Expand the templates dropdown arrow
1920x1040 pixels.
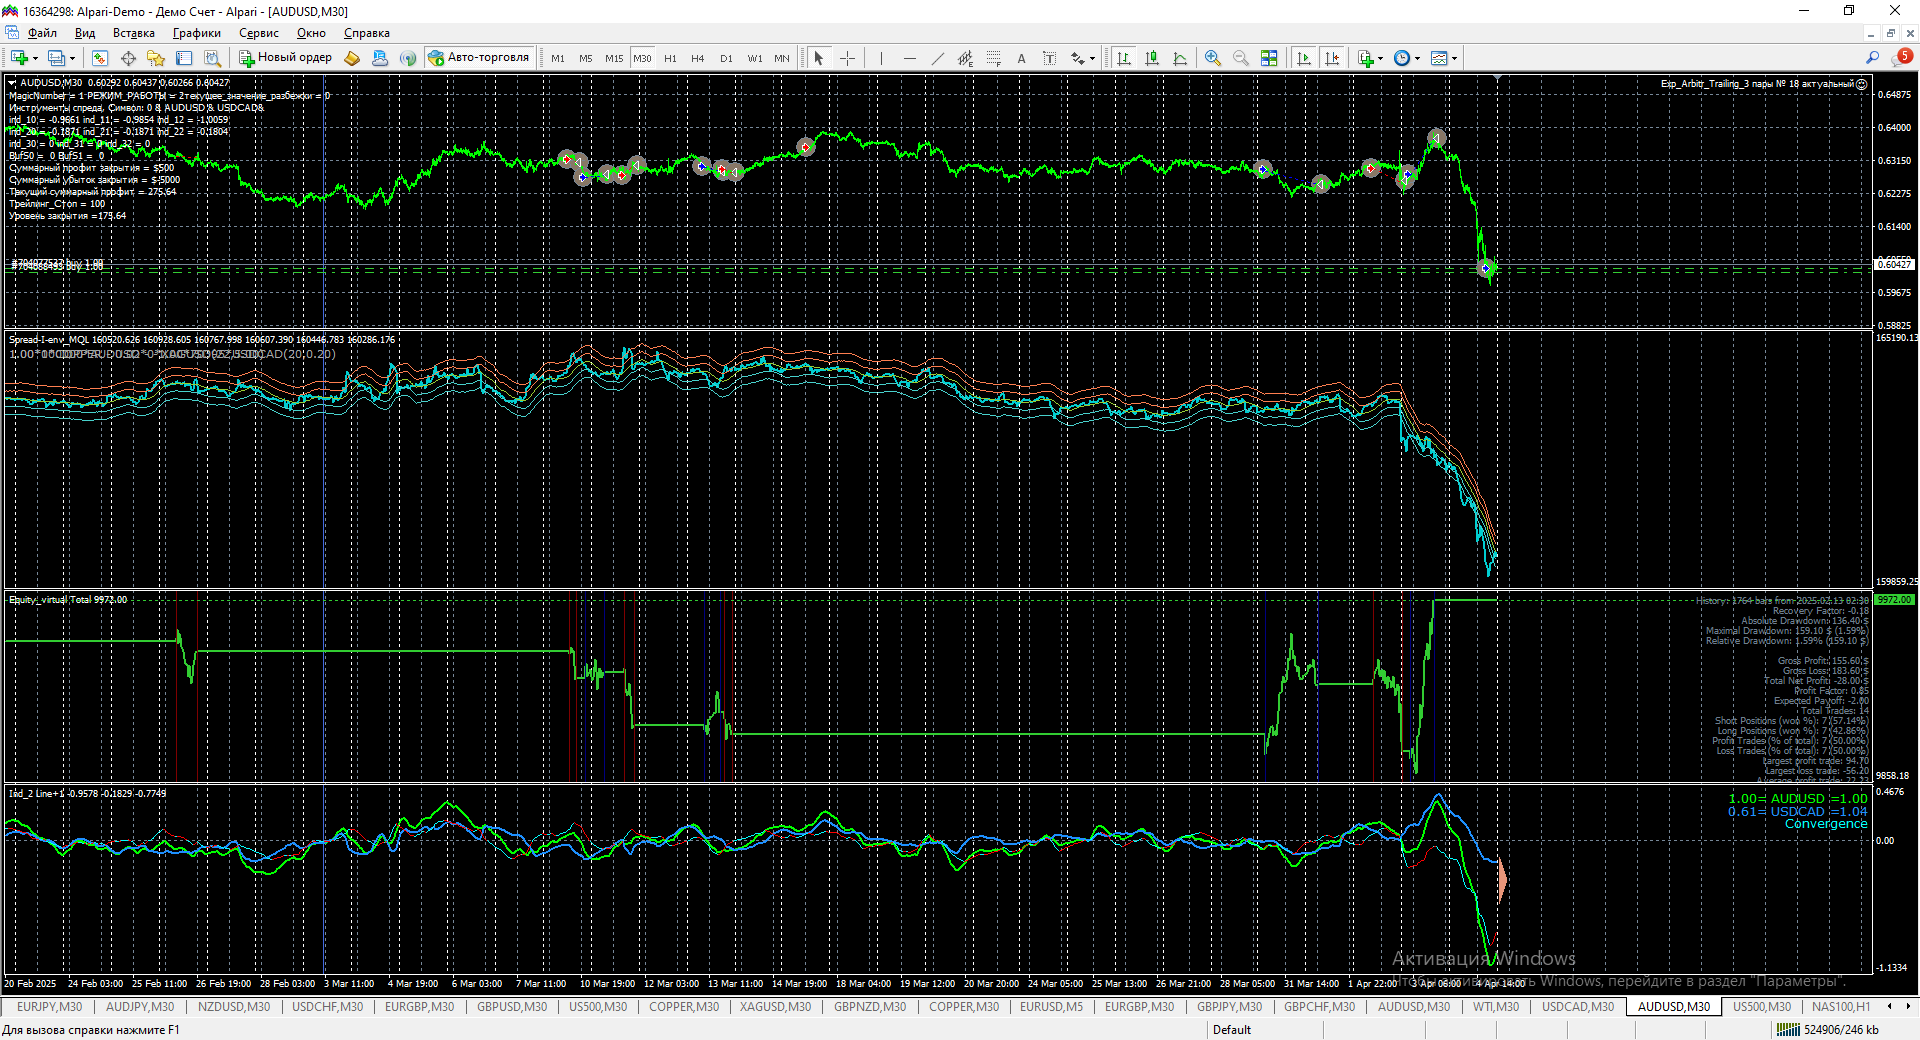(x=1454, y=58)
